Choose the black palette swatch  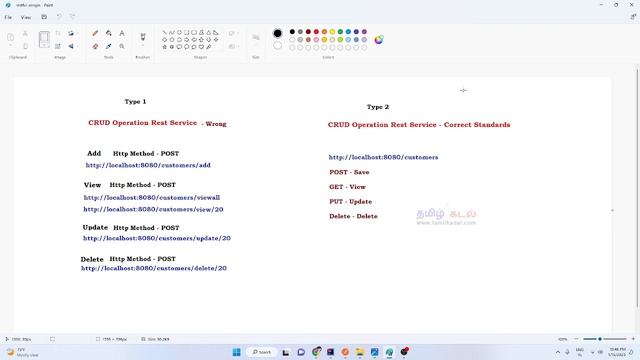[x=292, y=32]
